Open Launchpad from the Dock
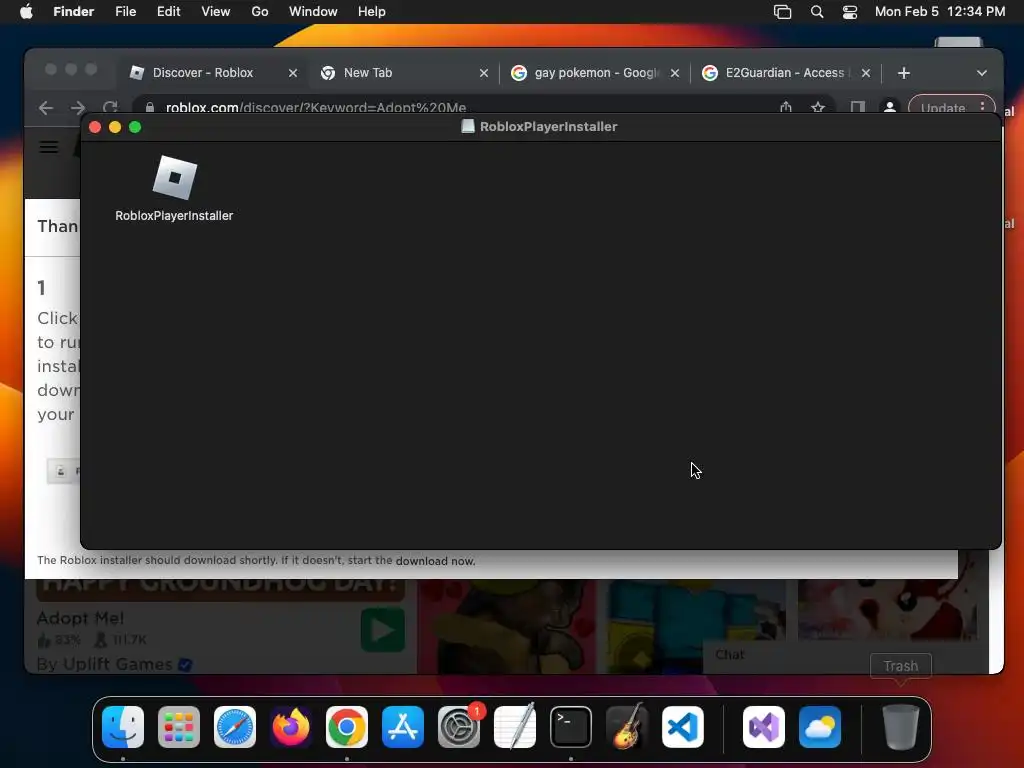This screenshot has height=768, width=1024. pyautogui.click(x=179, y=727)
